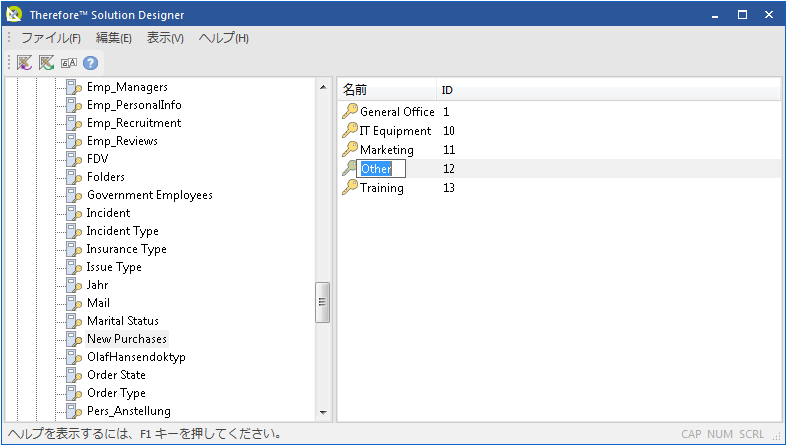Click the Issue Type dictionary icon
The image size is (786, 446).
click(x=74, y=268)
